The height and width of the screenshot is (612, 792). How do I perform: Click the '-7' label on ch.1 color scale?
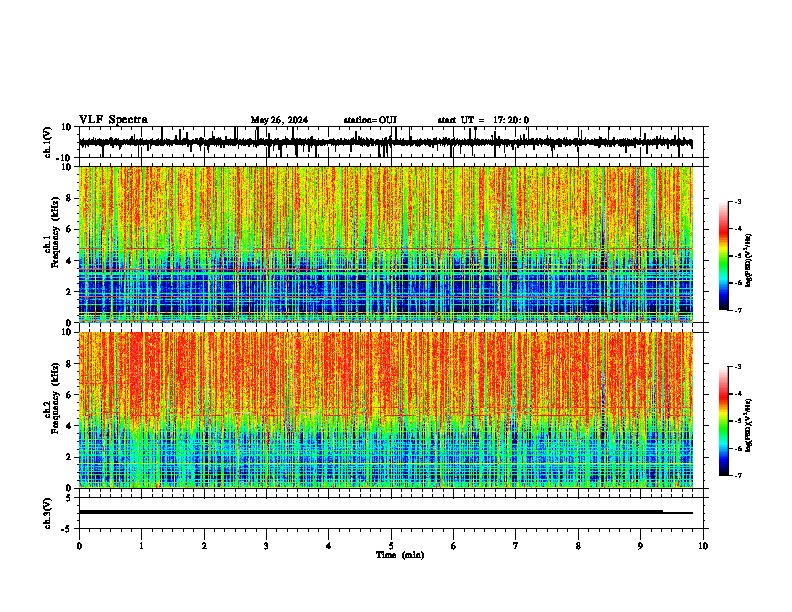click(738, 310)
